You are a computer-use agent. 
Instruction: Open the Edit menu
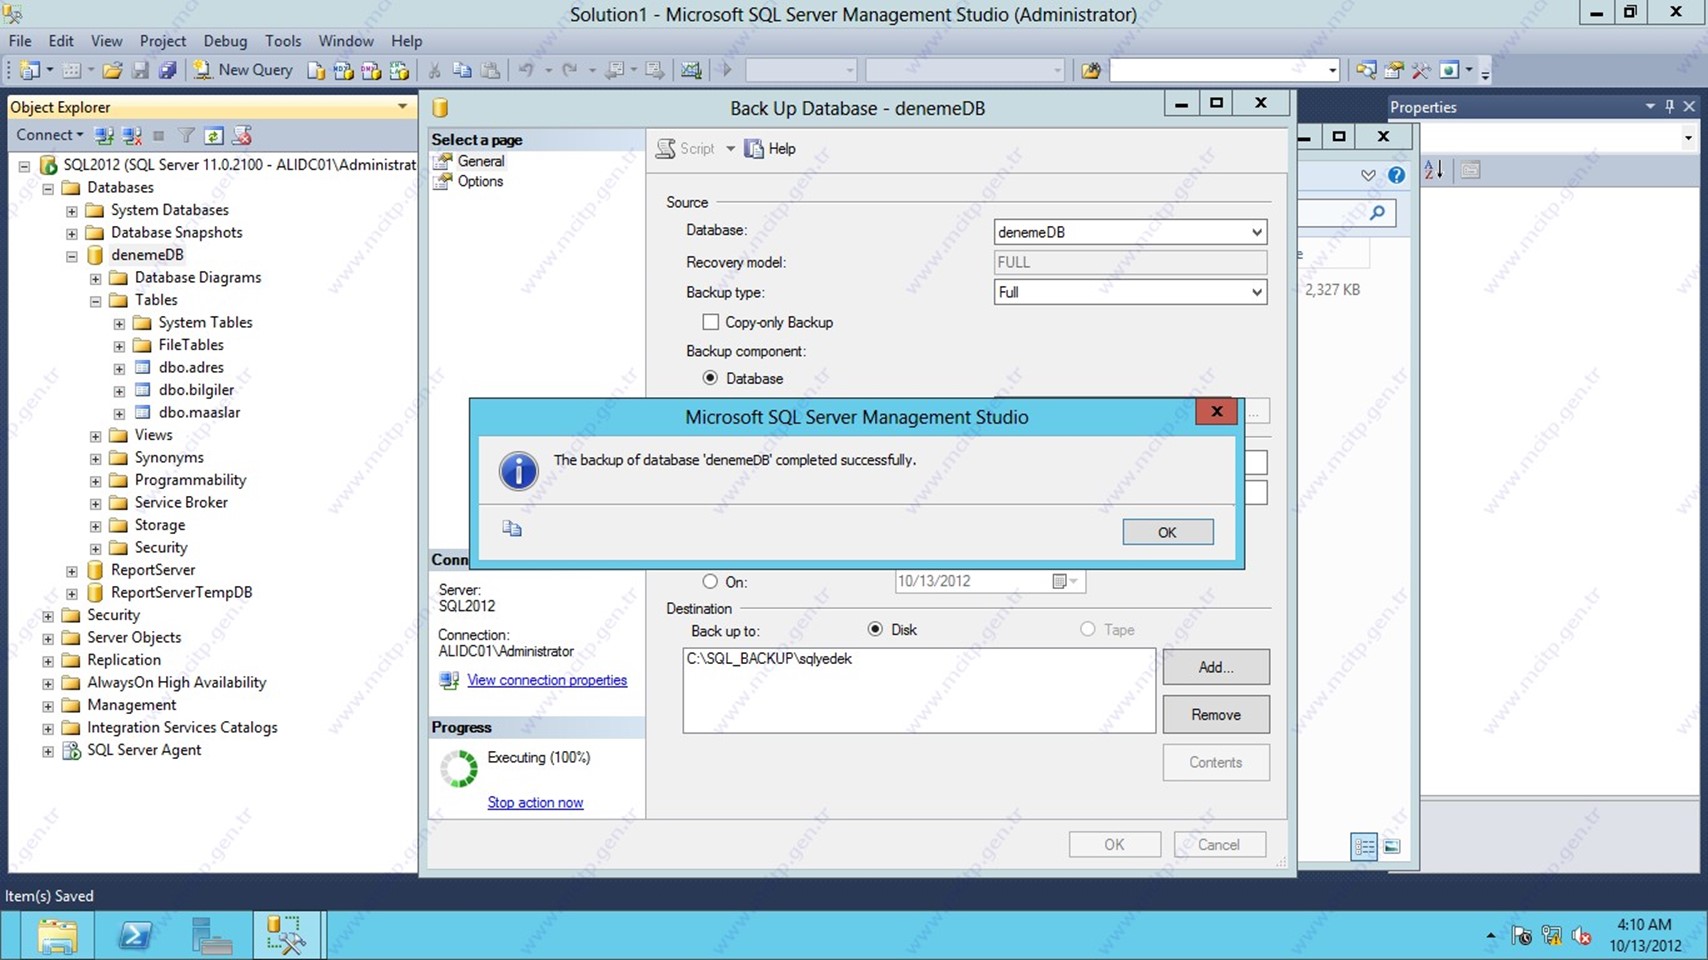61,41
